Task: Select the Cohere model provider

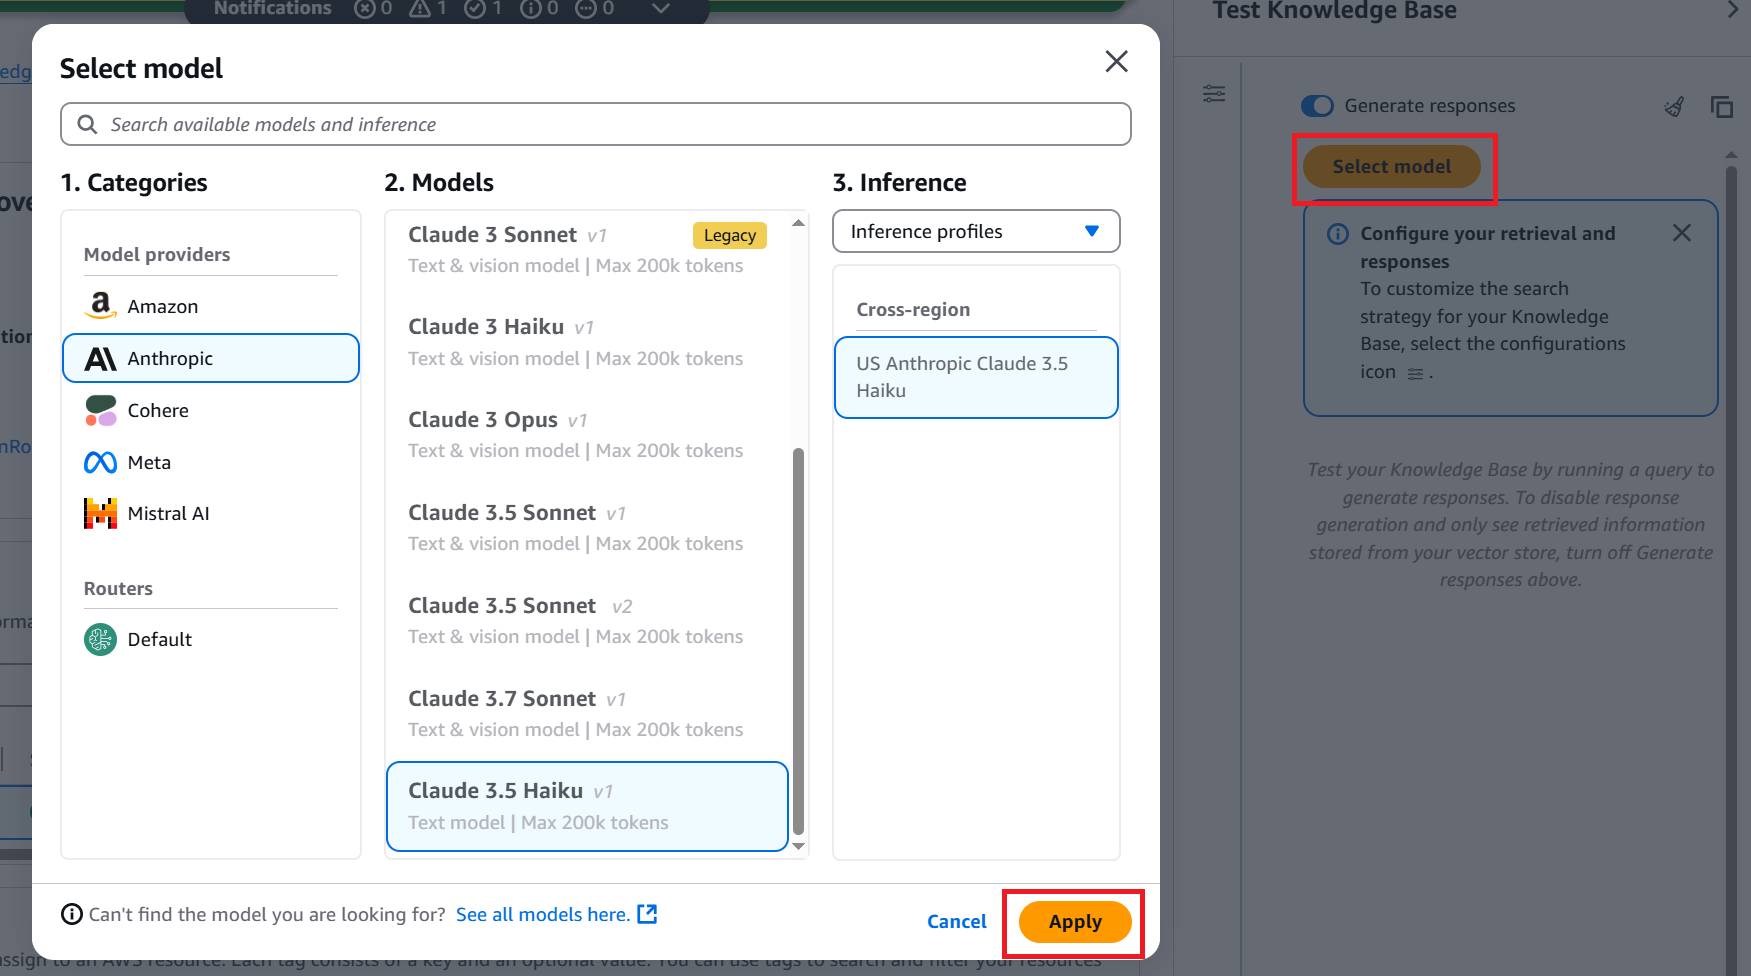Action: point(211,410)
